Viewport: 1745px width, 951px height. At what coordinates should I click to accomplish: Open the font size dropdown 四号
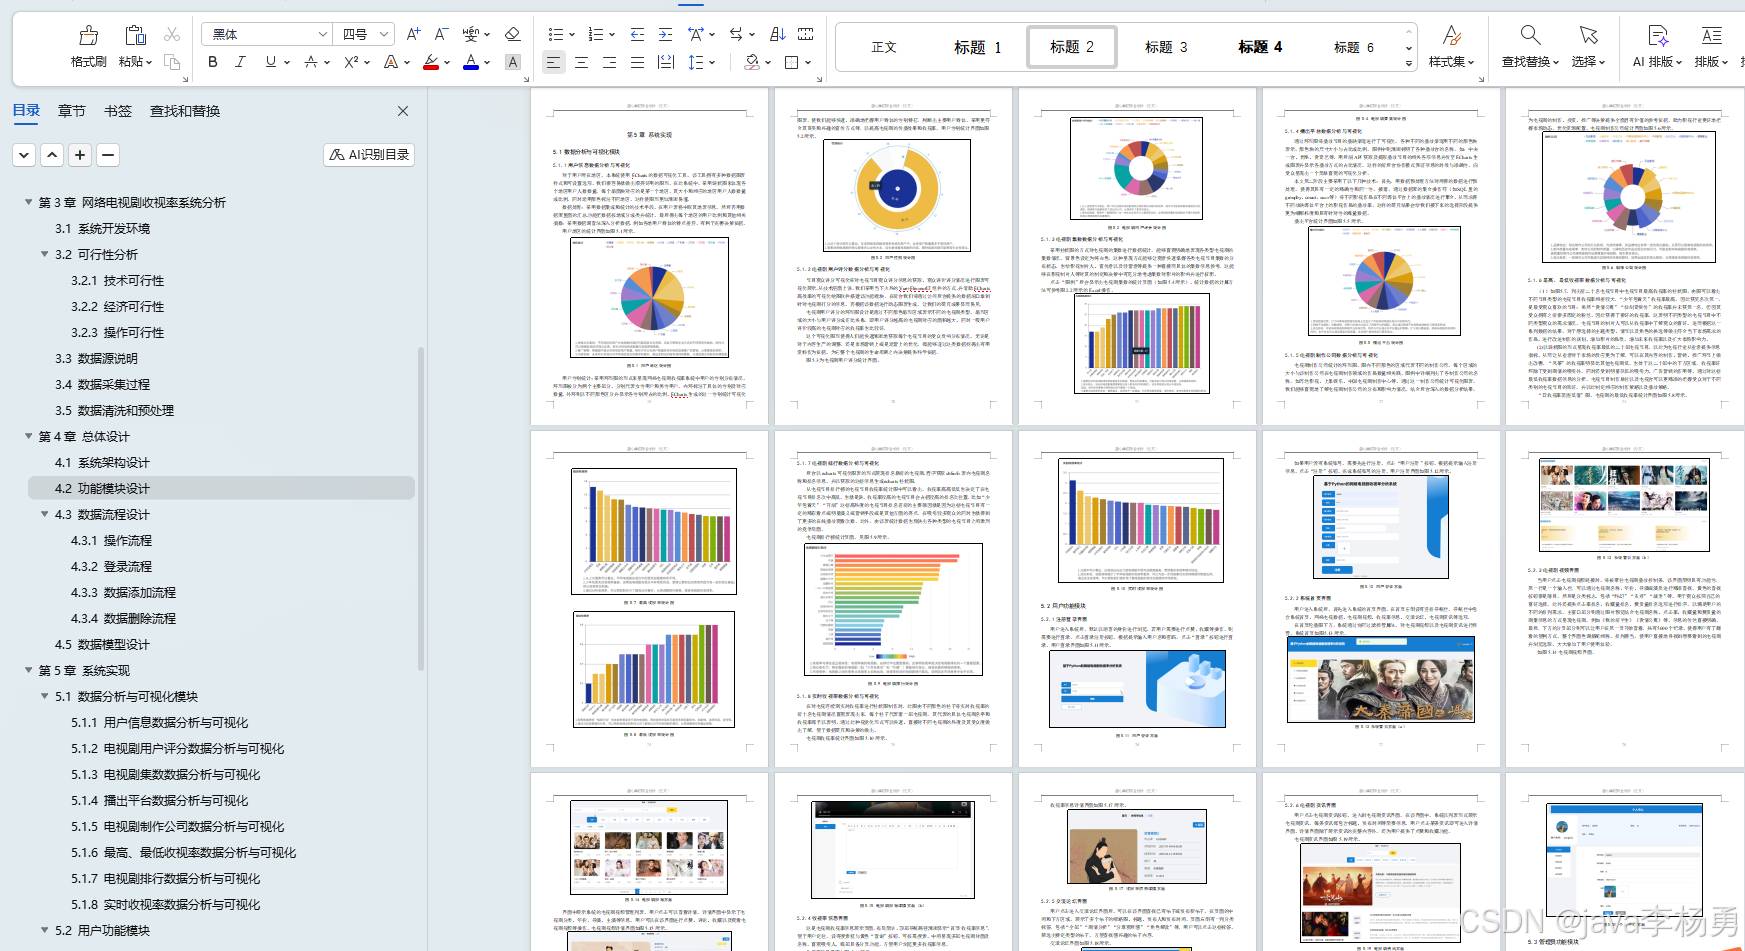coord(385,34)
